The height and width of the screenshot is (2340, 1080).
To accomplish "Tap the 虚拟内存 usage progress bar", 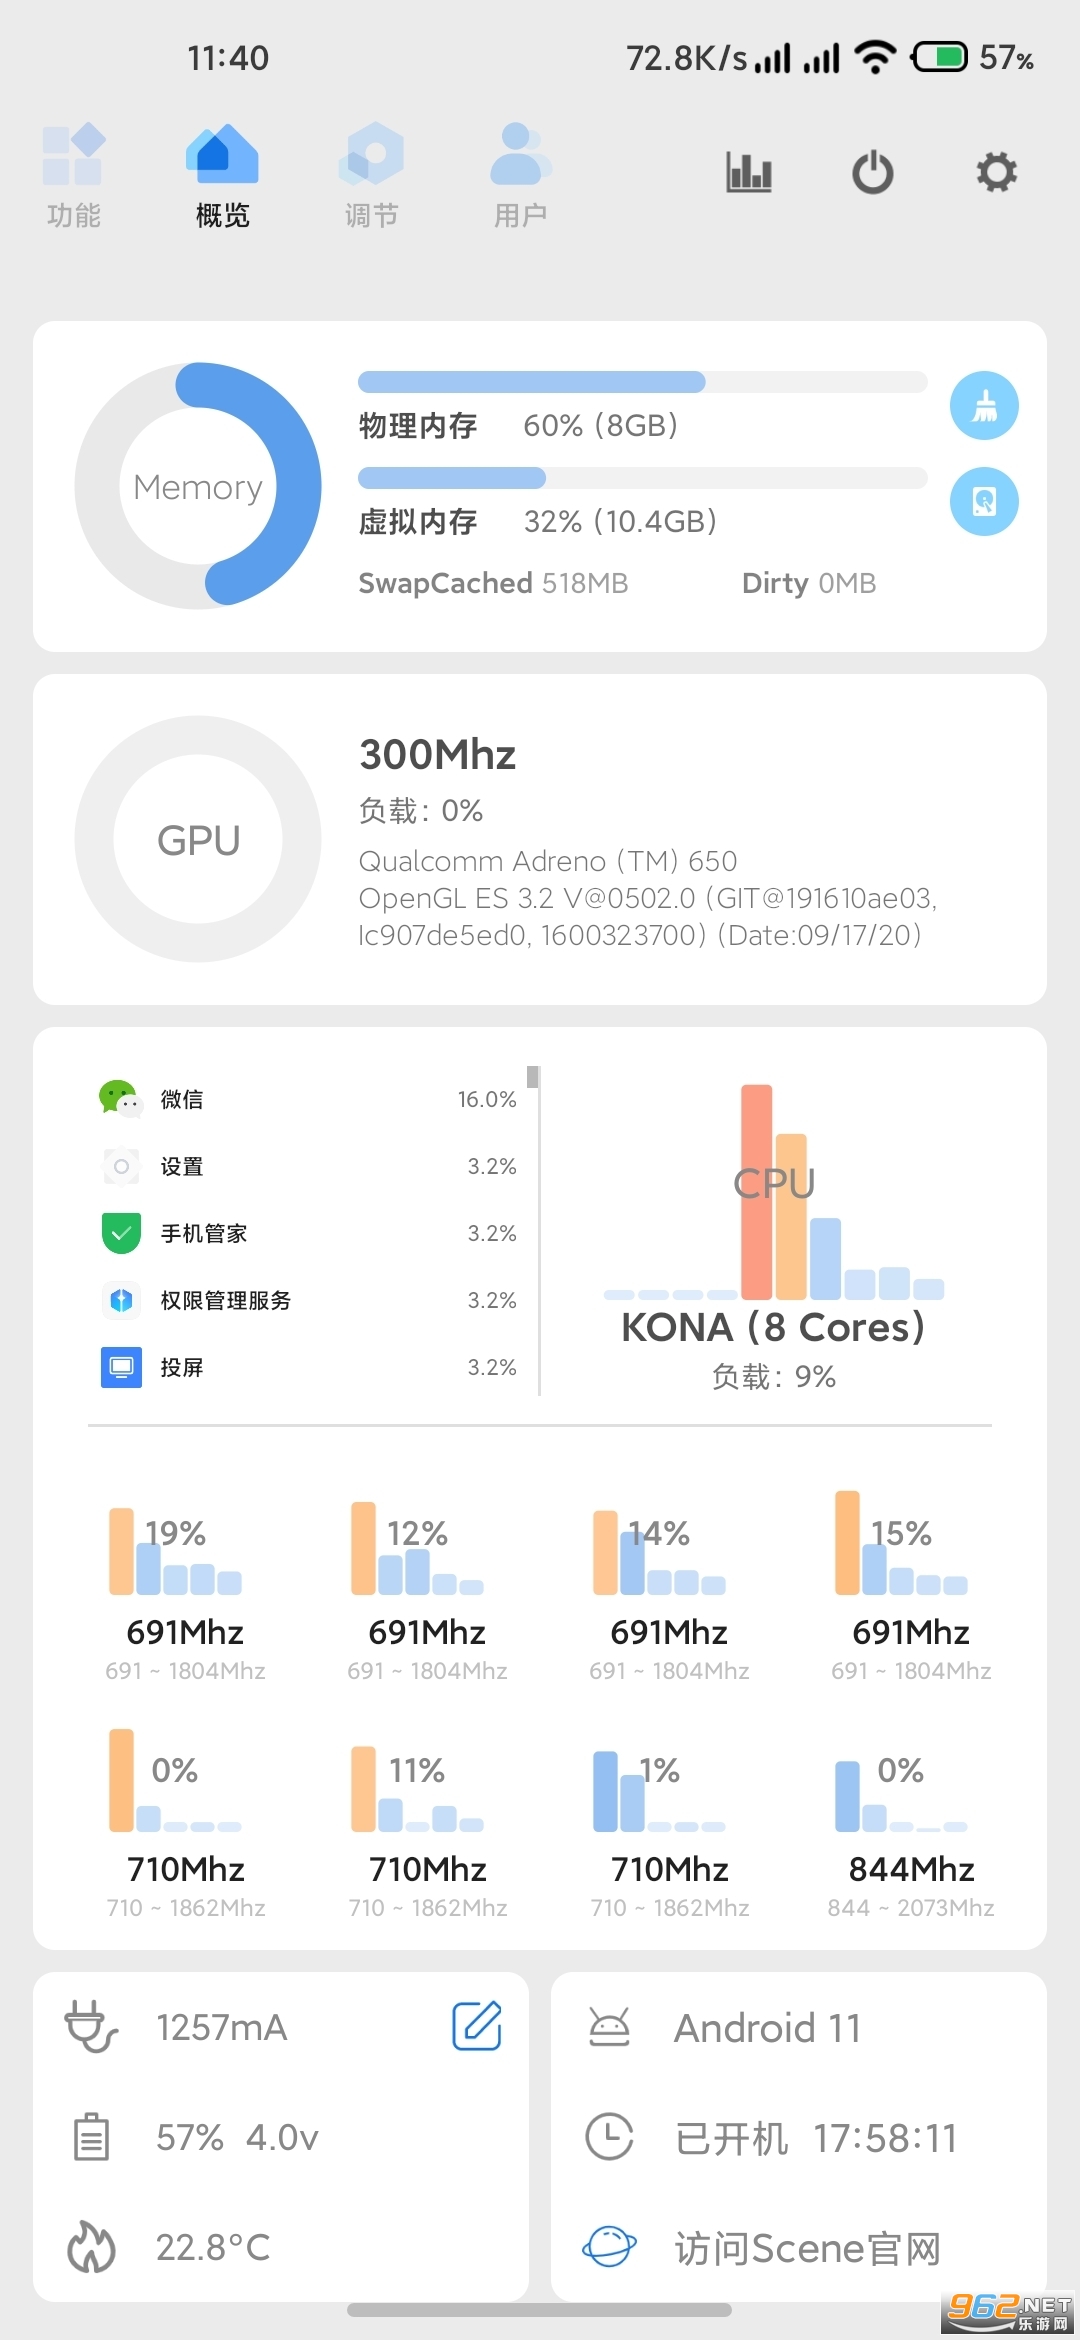I will [x=642, y=478].
